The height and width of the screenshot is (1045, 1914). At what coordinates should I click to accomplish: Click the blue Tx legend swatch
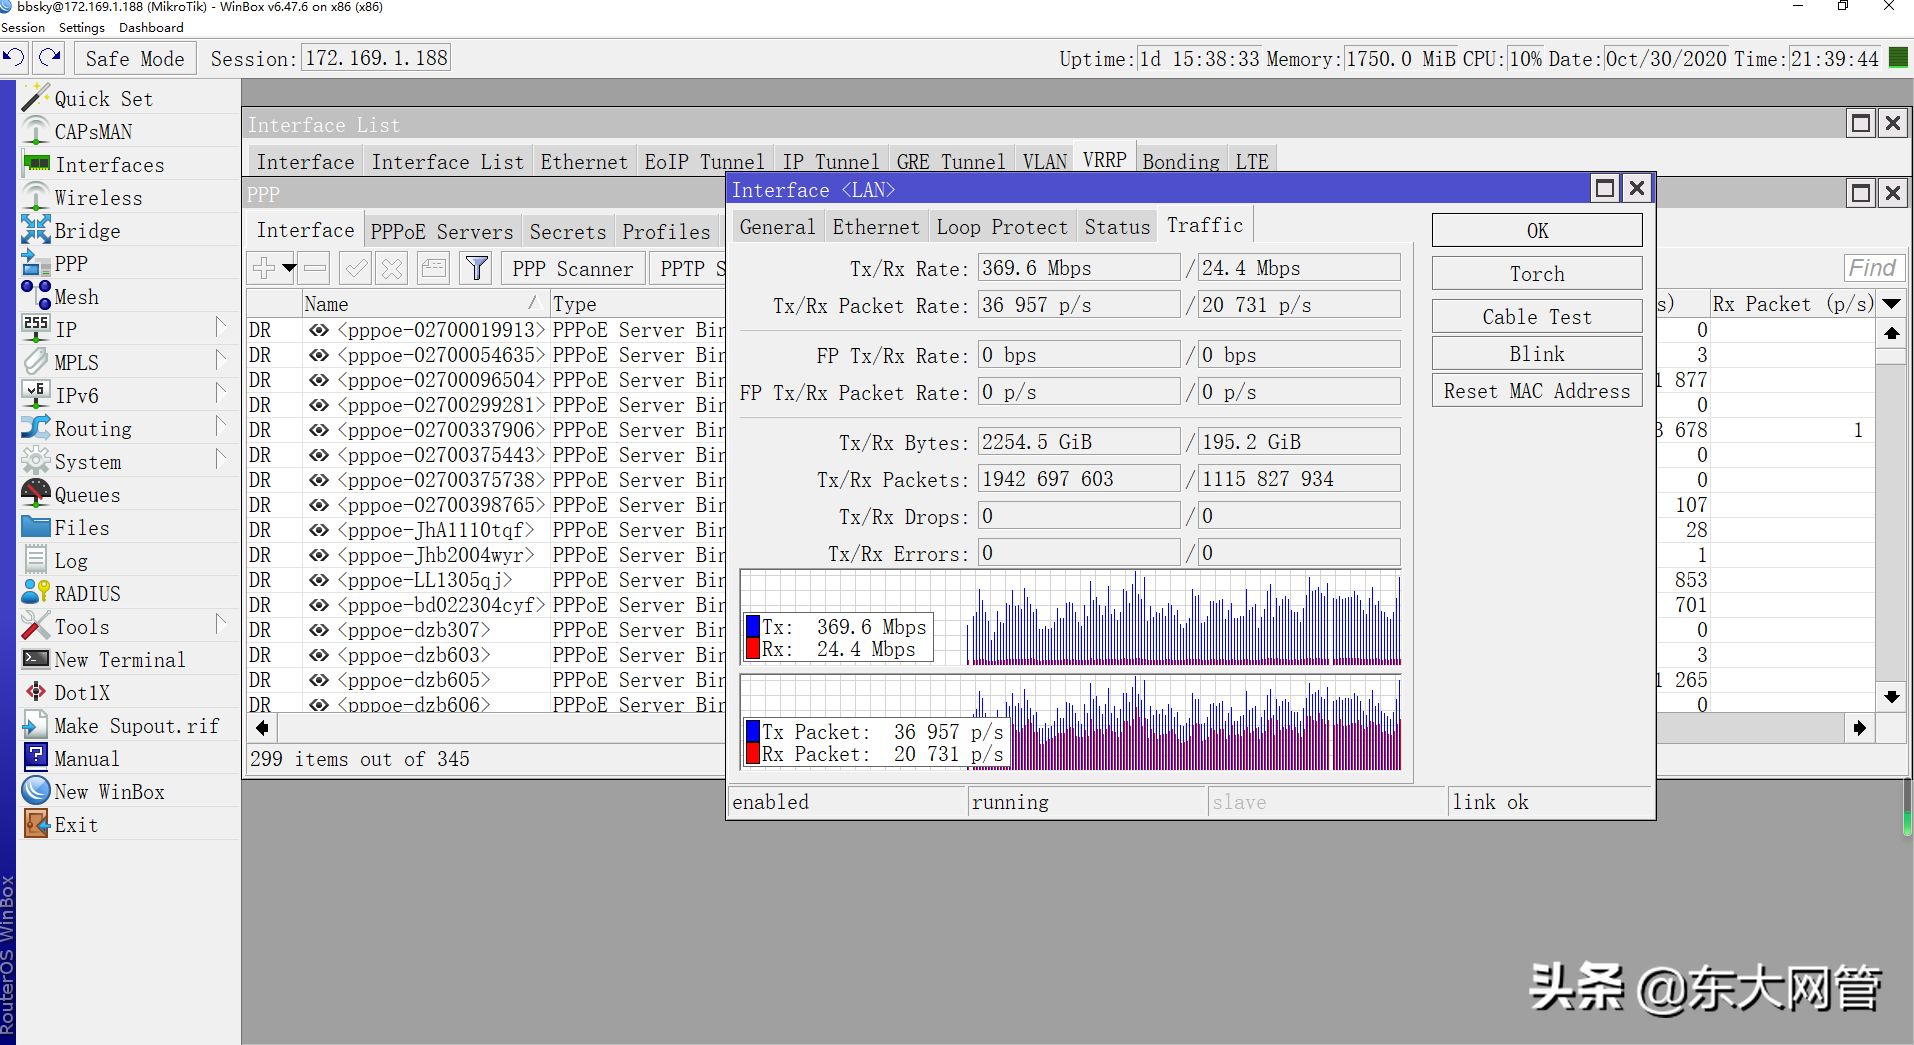point(752,627)
